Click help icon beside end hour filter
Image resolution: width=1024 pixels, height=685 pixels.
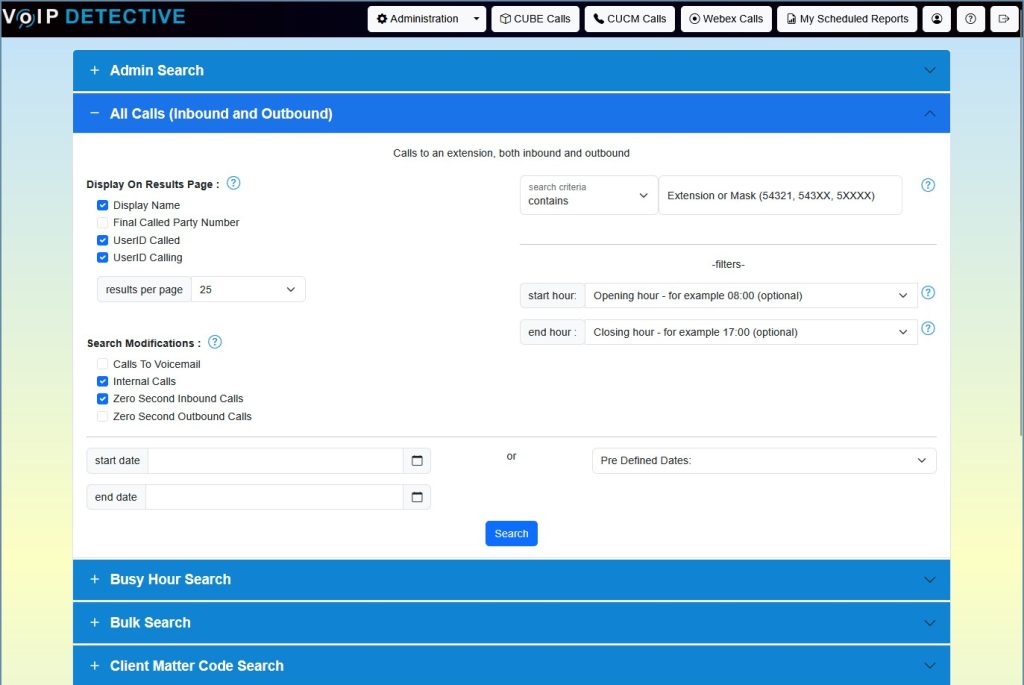pos(927,328)
